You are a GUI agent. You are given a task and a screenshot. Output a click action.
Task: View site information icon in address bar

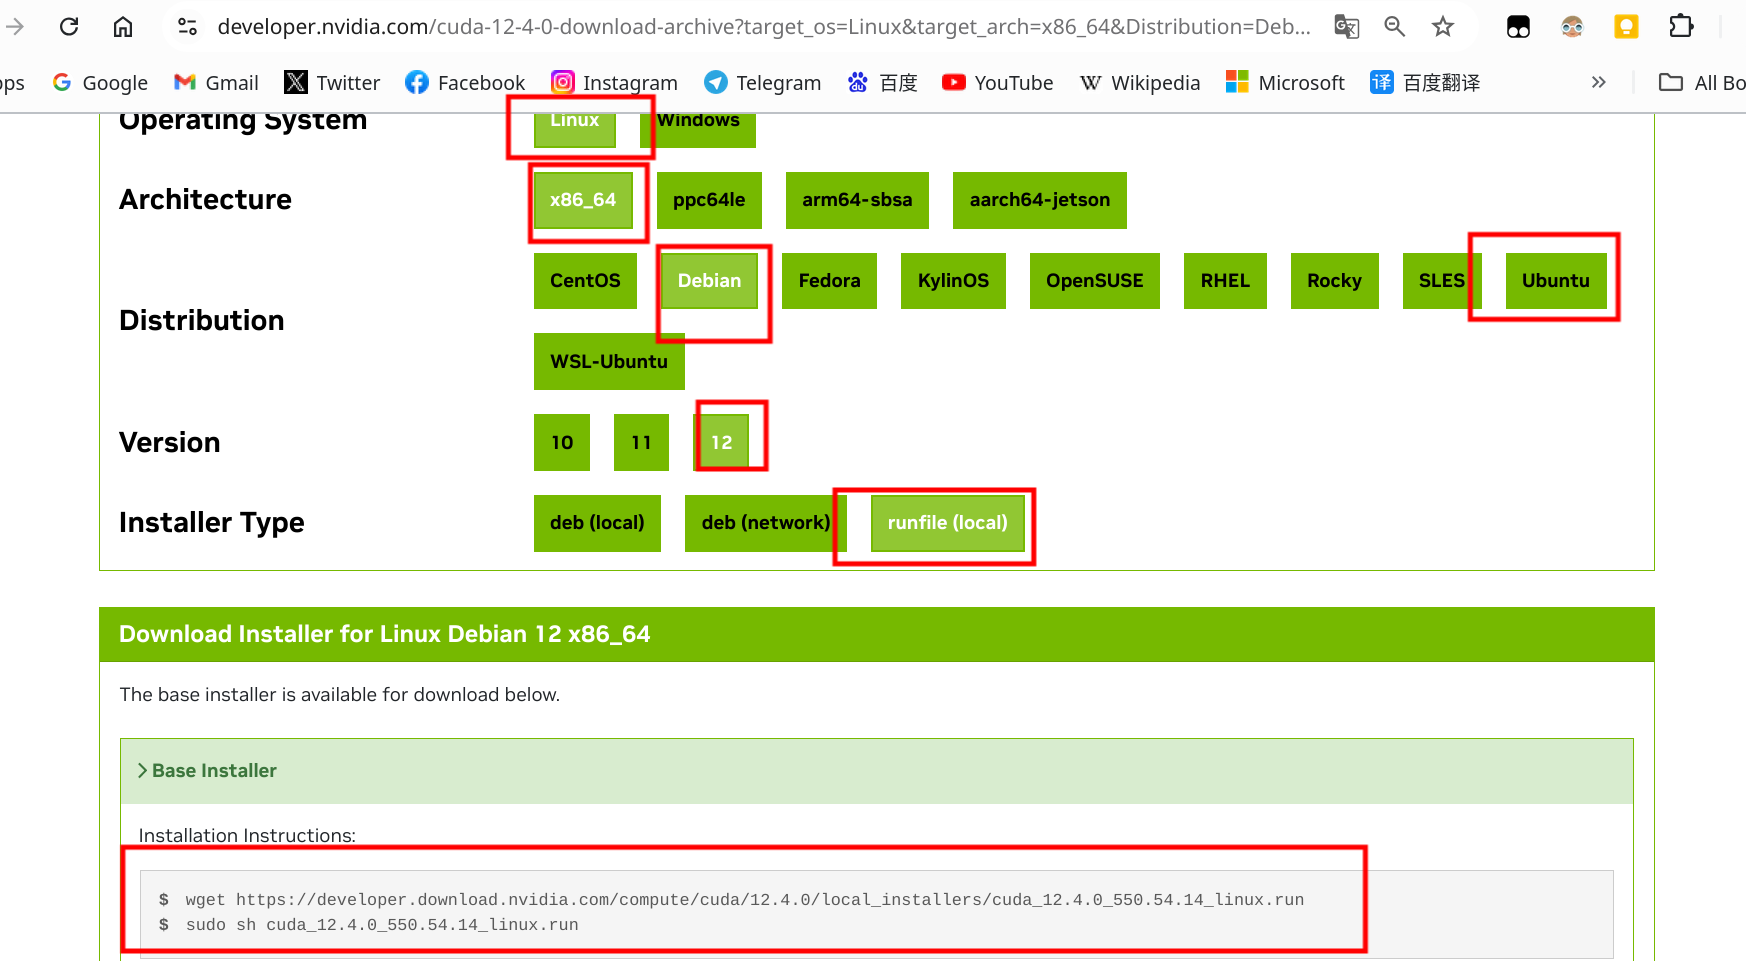click(187, 27)
